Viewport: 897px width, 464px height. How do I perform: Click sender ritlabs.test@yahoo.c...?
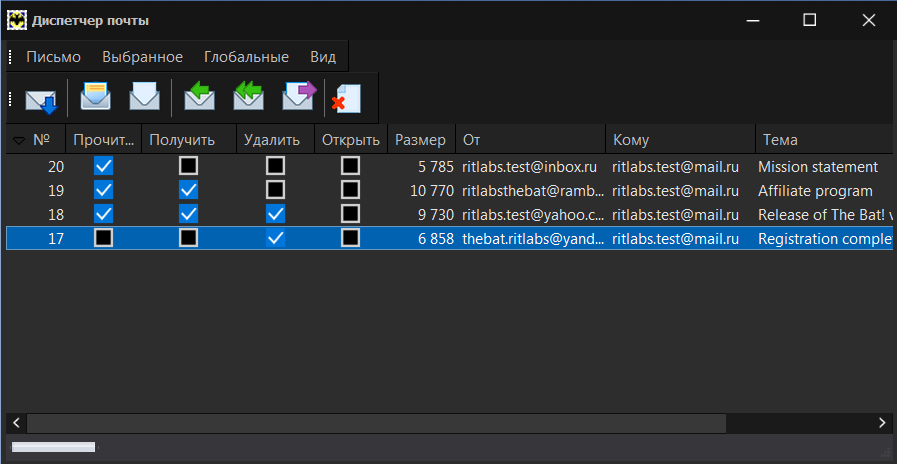pyautogui.click(x=533, y=215)
